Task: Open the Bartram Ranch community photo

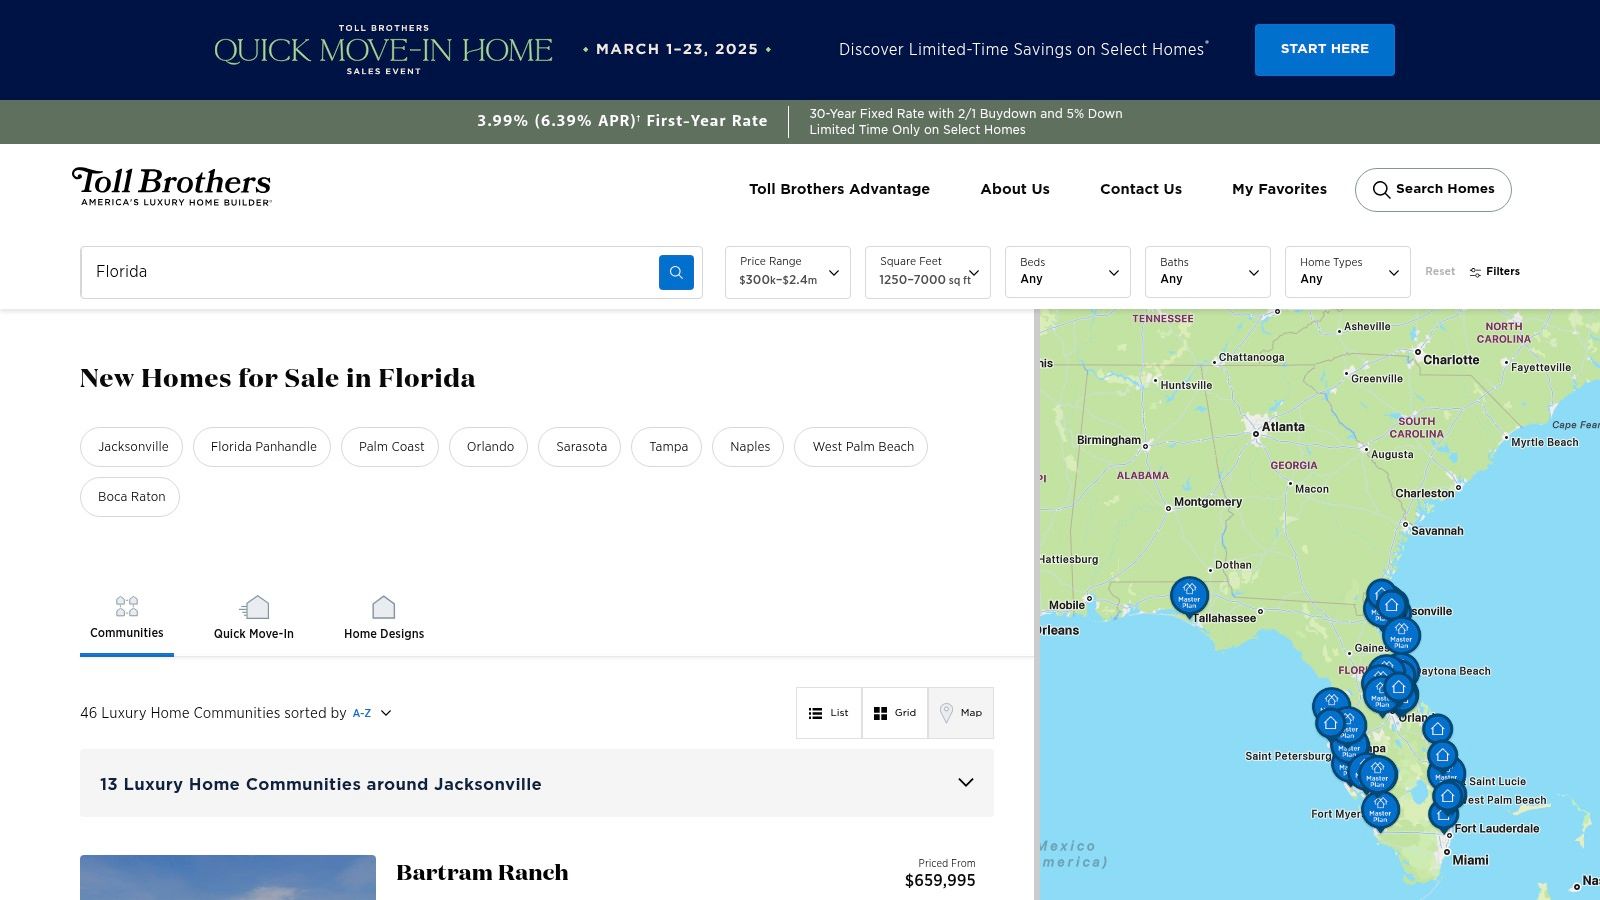Action: pyautogui.click(x=228, y=877)
